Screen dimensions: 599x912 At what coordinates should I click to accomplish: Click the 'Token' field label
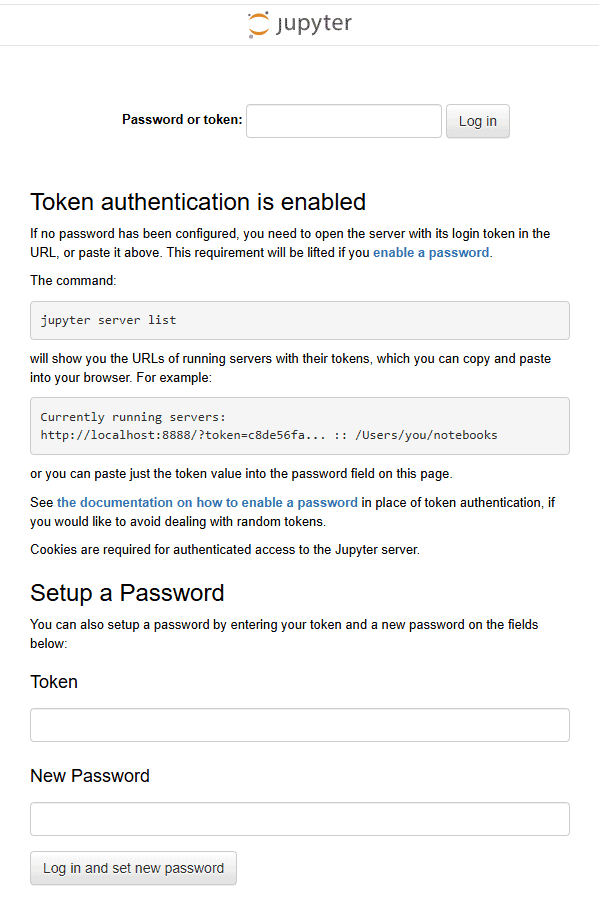(54, 682)
